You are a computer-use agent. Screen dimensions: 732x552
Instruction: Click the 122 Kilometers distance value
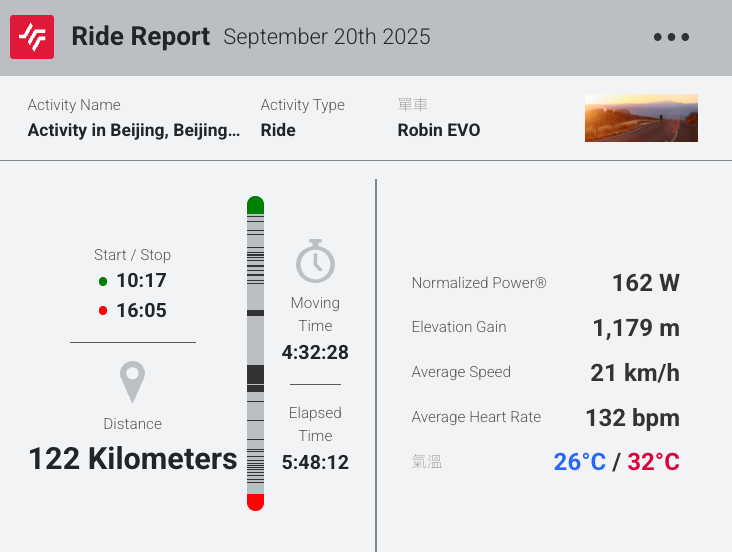(133, 459)
